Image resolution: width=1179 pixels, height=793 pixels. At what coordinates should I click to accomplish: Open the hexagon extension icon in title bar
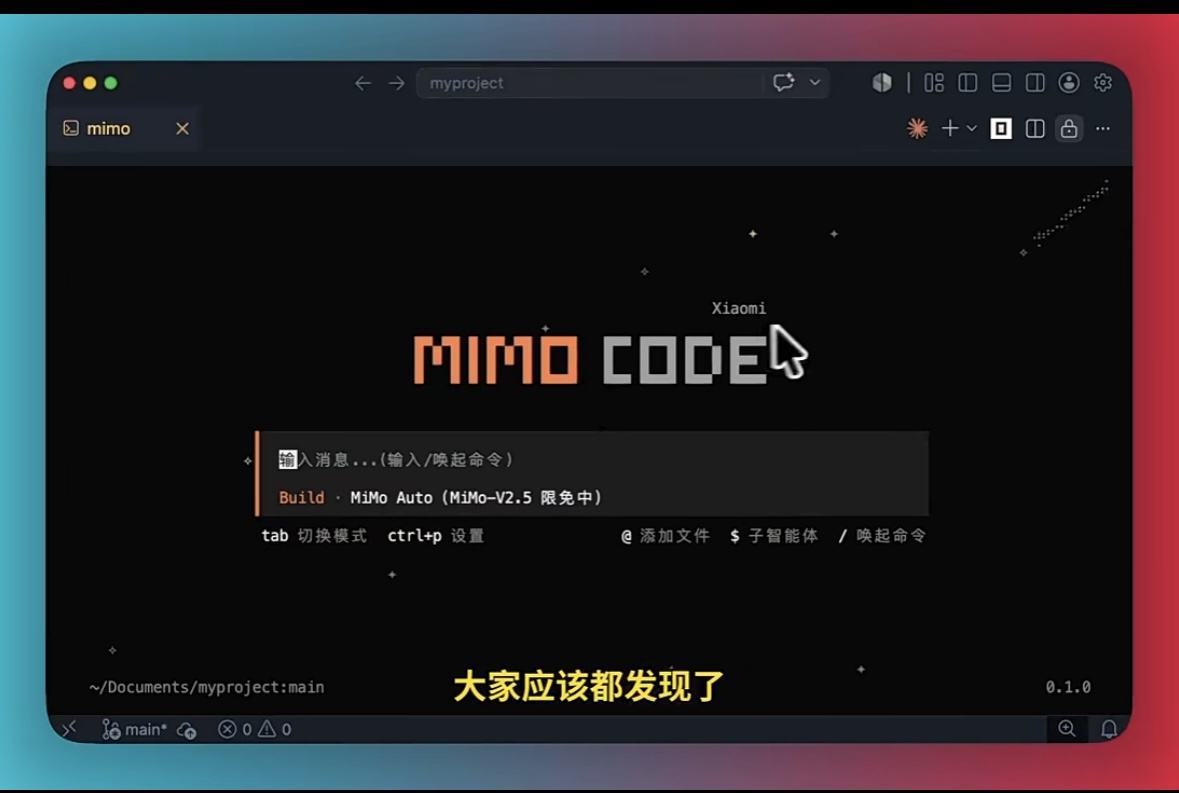882,83
